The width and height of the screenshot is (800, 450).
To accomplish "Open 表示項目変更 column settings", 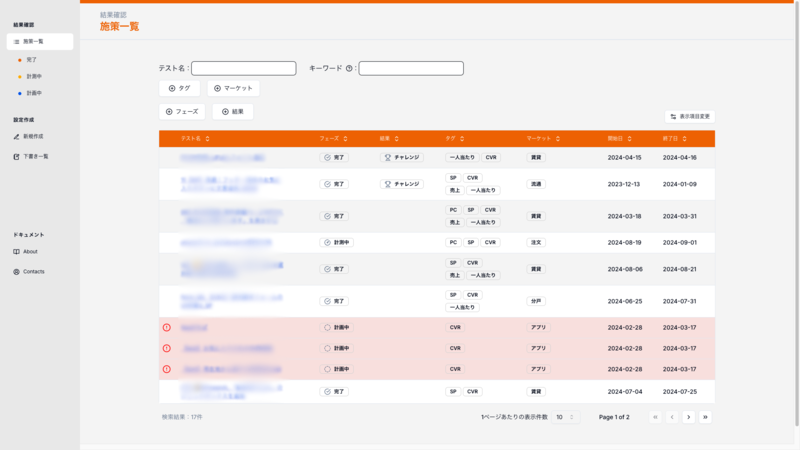I will (x=690, y=117).
